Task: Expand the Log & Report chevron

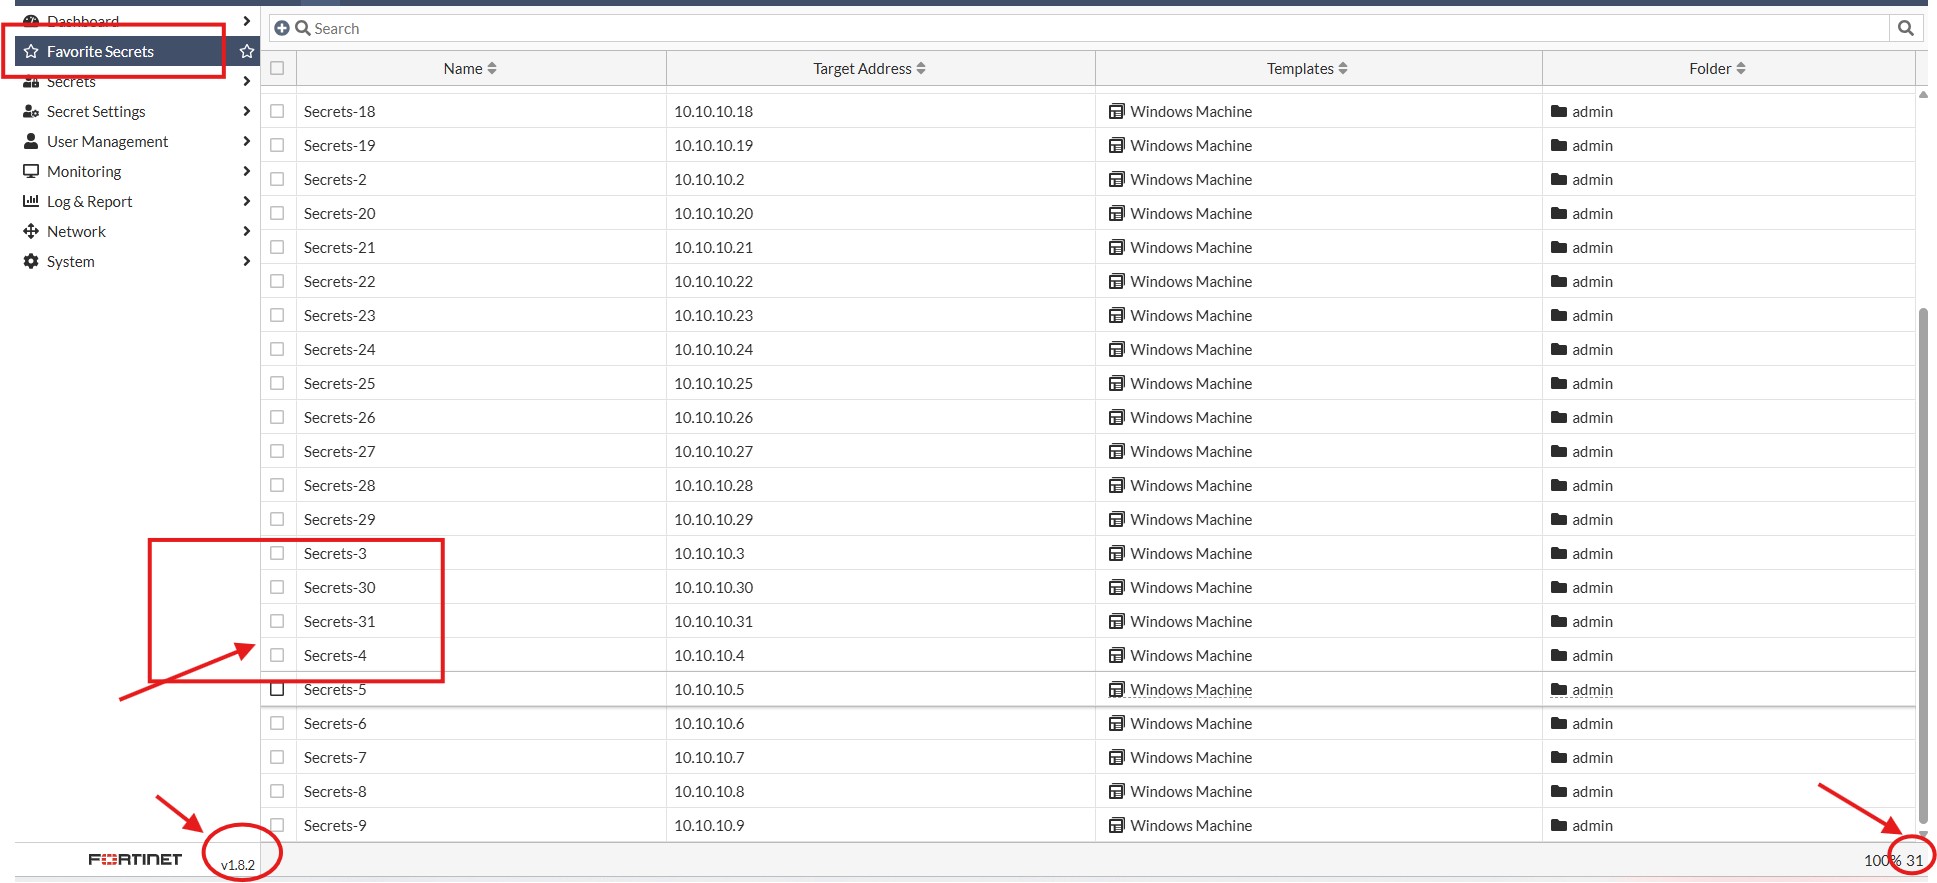Action: [246, 201]
